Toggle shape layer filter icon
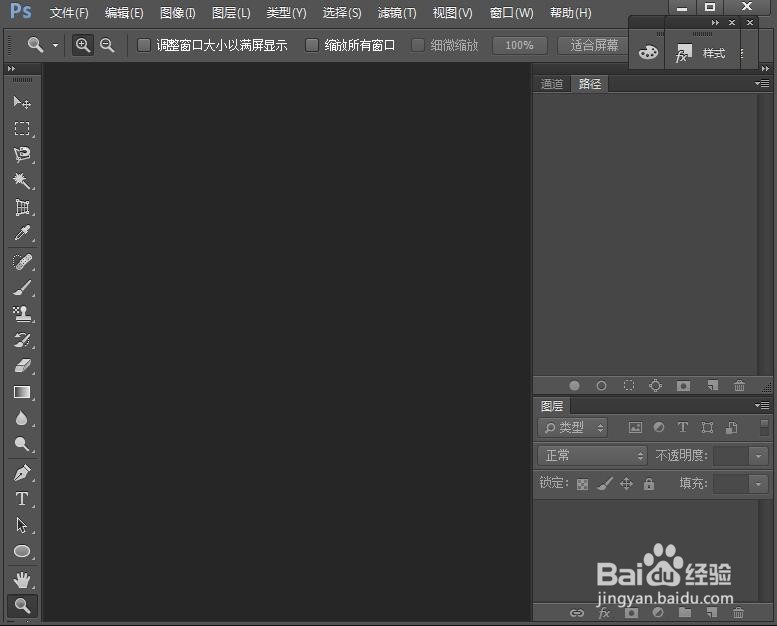 (707, 427)
